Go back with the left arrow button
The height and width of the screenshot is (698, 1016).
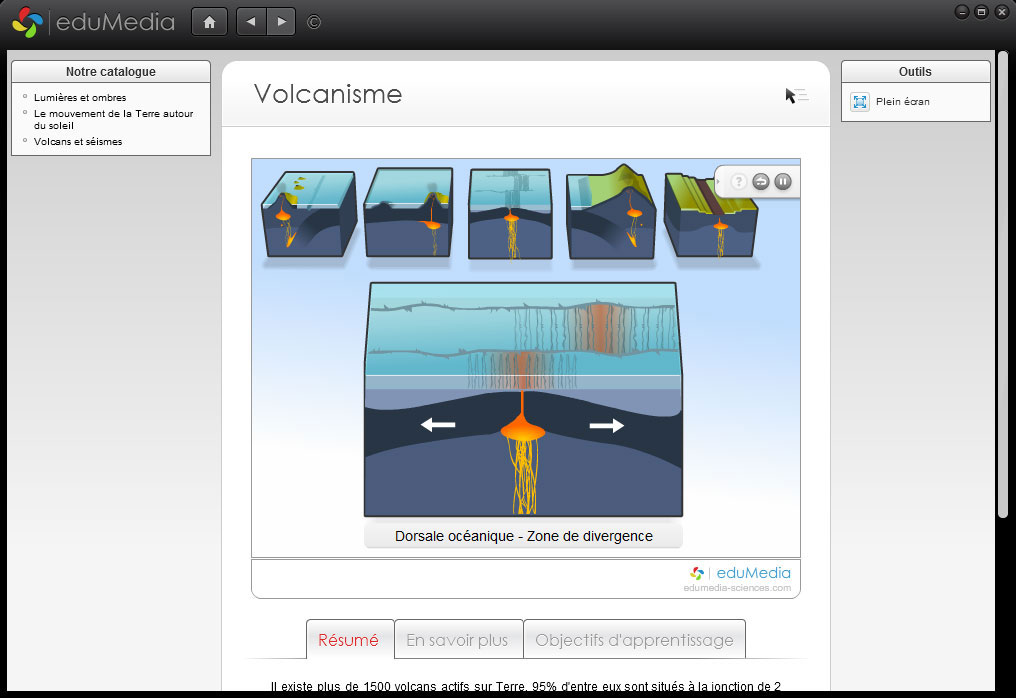(x=251, y=21)
